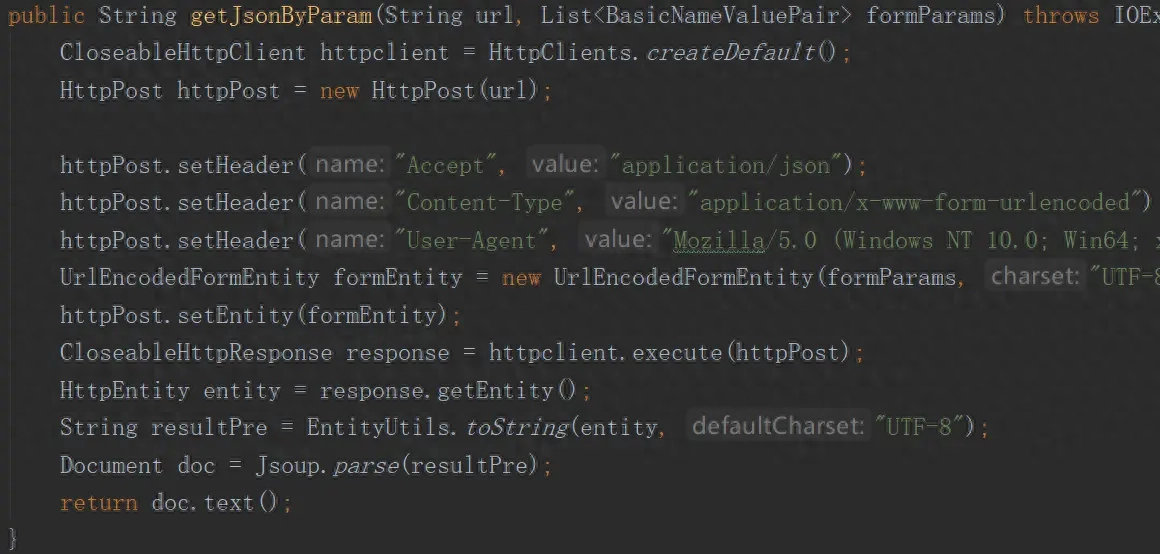This screenshot has height=554, width=1160.
Task: Click the Document type declaration
Action: point(111,466)
